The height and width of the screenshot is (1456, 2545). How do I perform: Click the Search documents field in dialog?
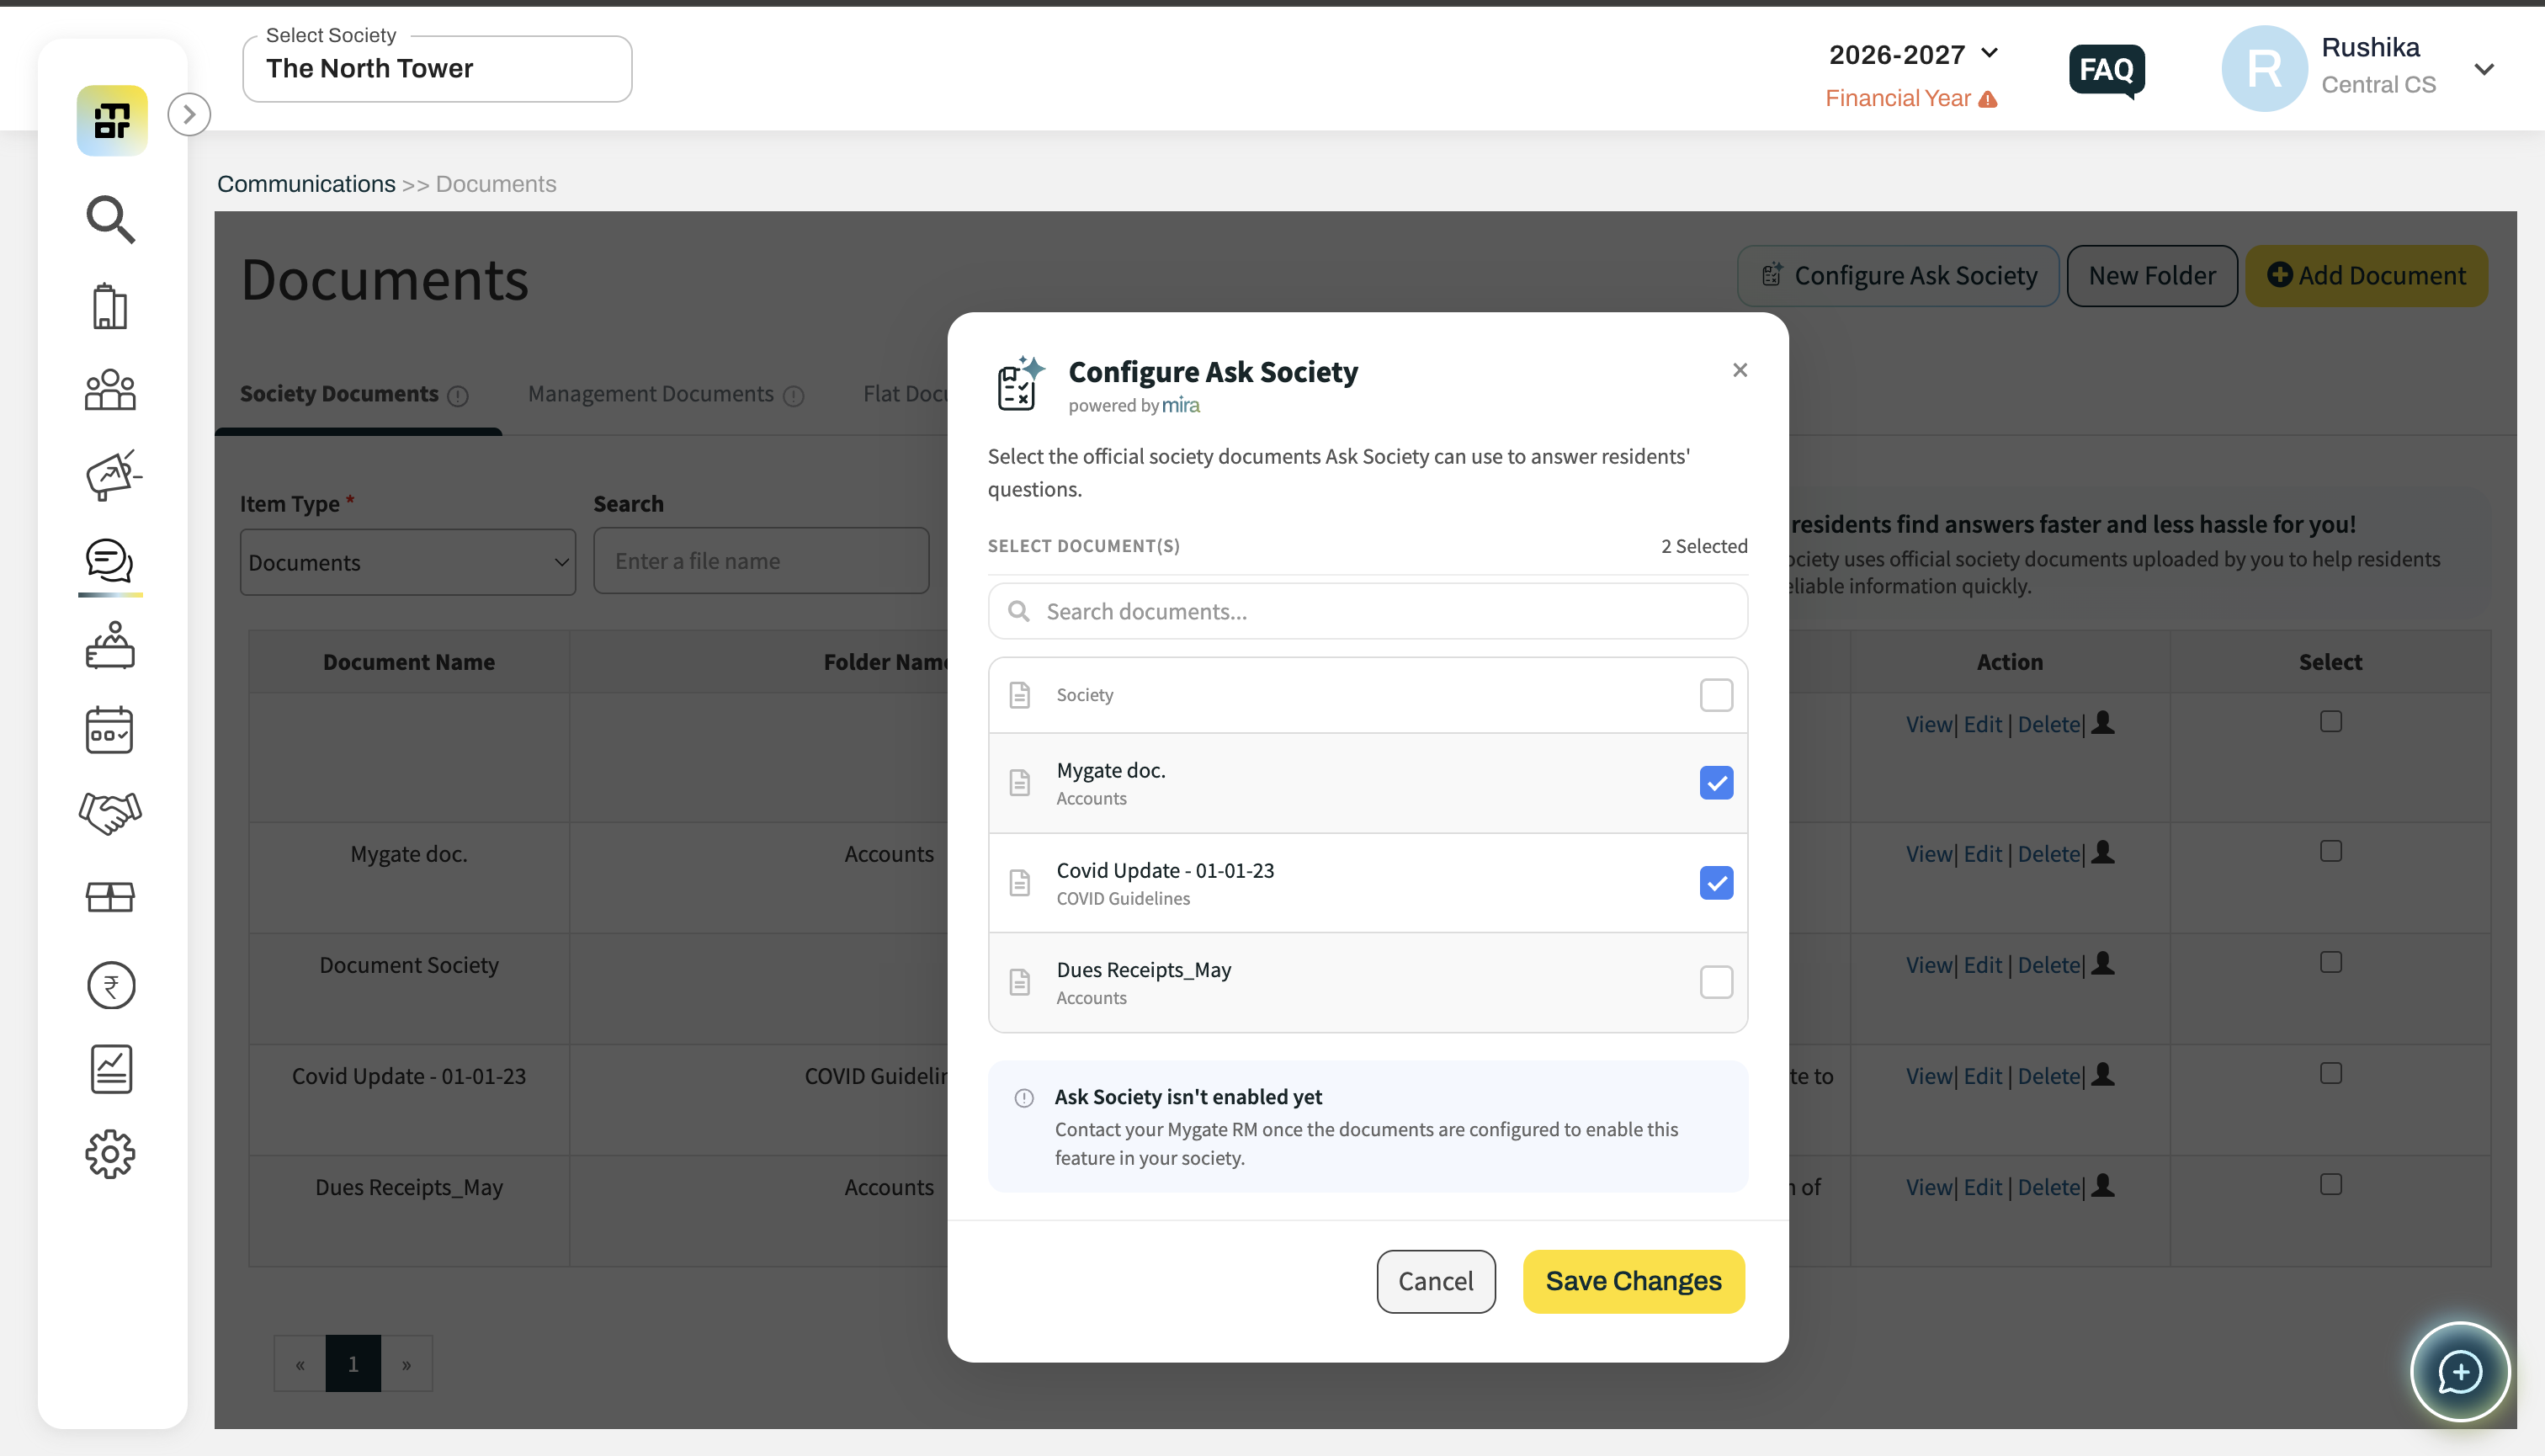coord(1368,611)
